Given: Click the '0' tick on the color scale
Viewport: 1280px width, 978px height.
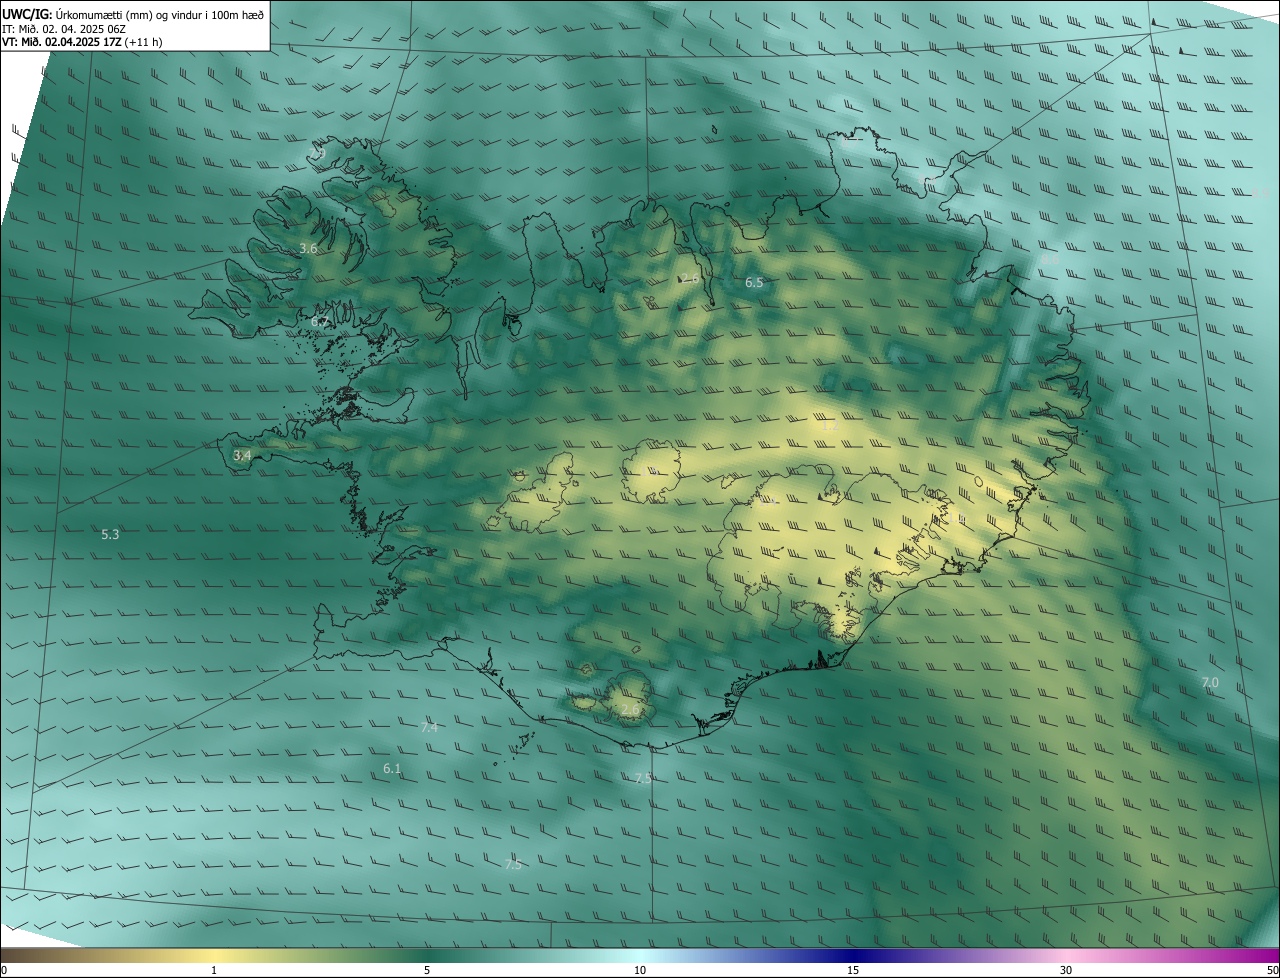Looking at the screenshot, I should 4,970.
